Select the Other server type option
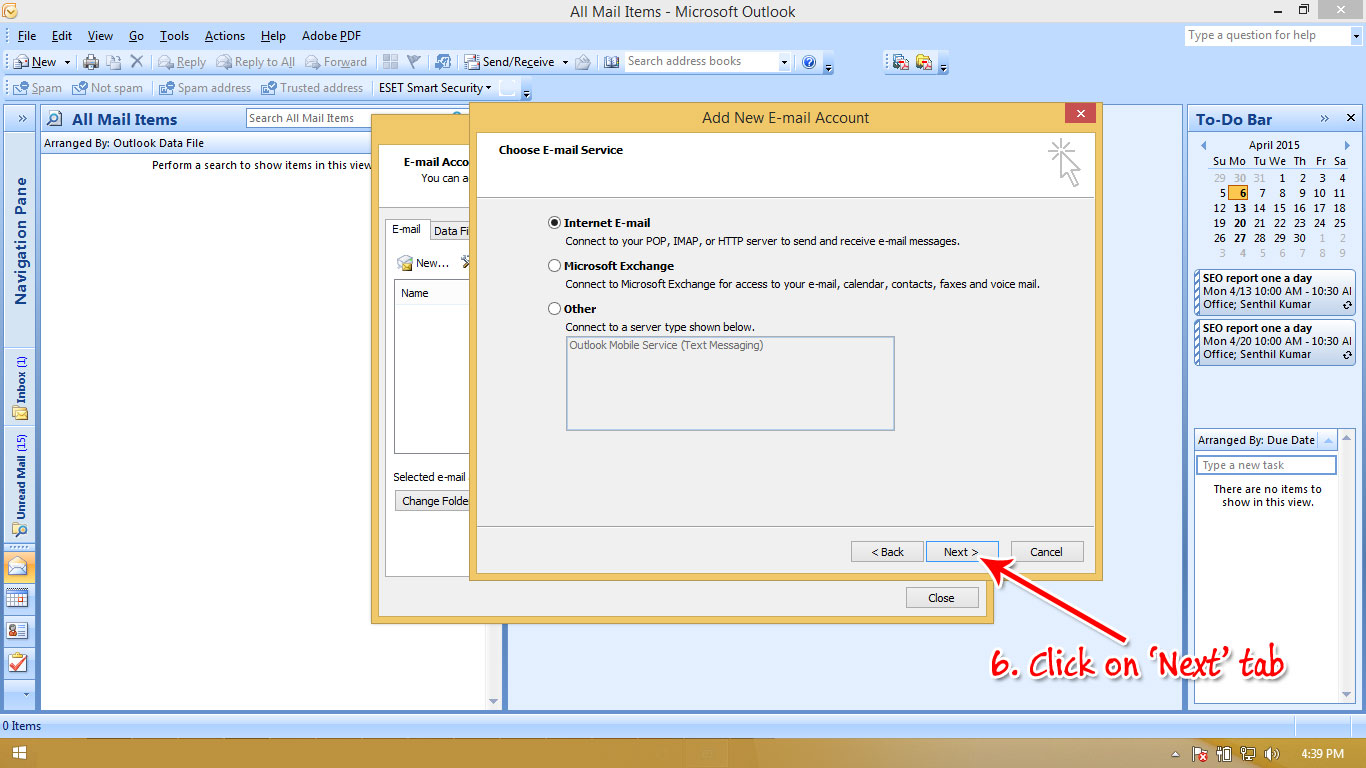1366x768 pixels. [554, 308]
